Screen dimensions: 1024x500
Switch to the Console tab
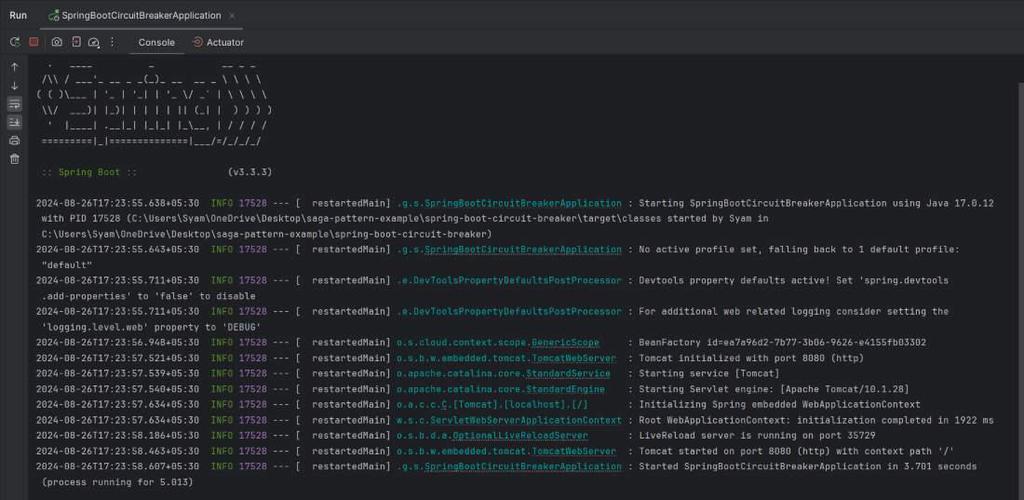pos(157,42)
